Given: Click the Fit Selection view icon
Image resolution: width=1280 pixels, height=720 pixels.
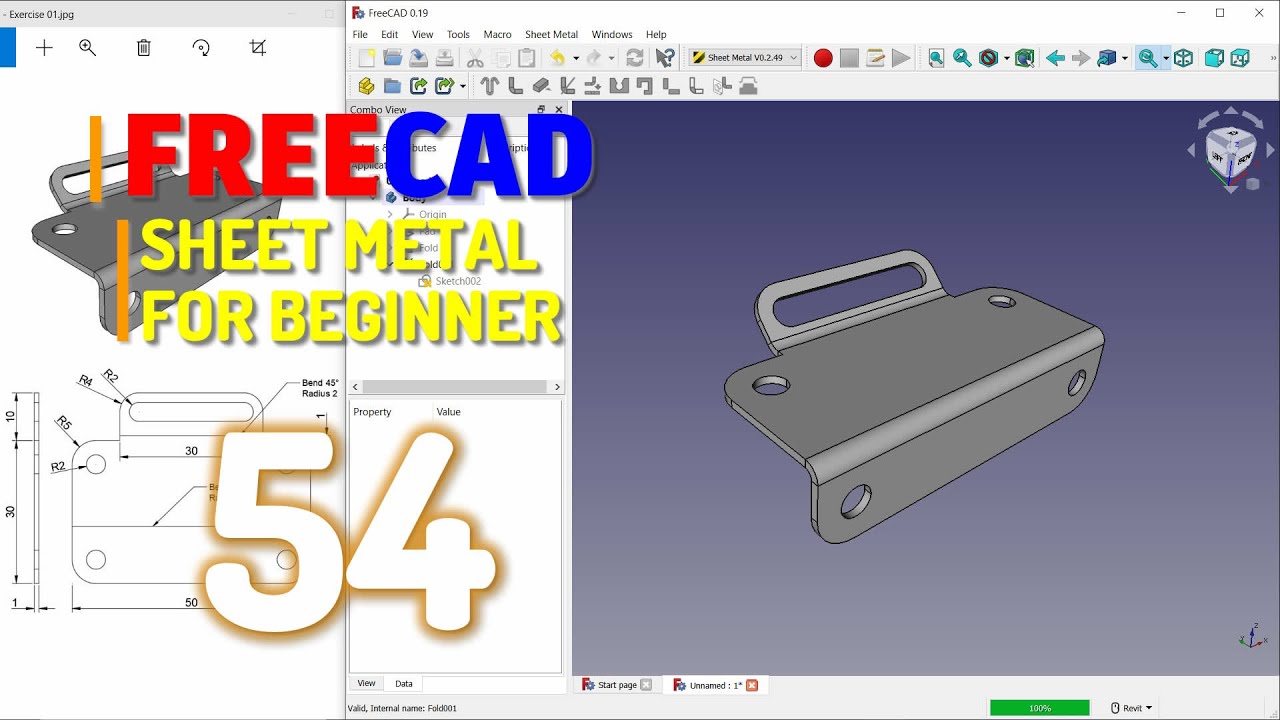Looking at the screenshot, I should point(962,58).
